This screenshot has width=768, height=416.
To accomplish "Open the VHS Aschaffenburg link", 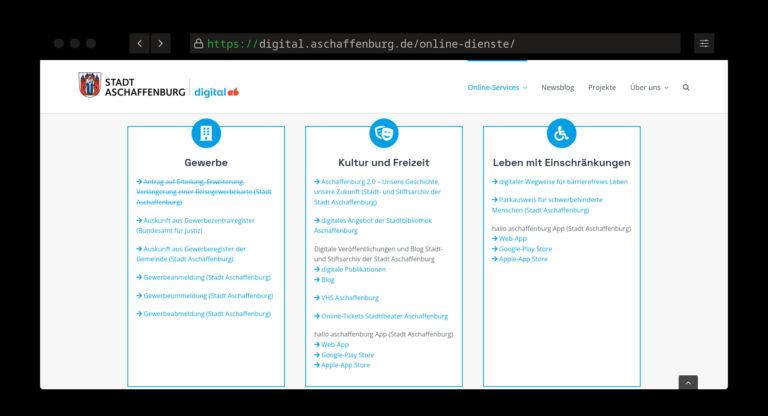I will click(346, 297).
